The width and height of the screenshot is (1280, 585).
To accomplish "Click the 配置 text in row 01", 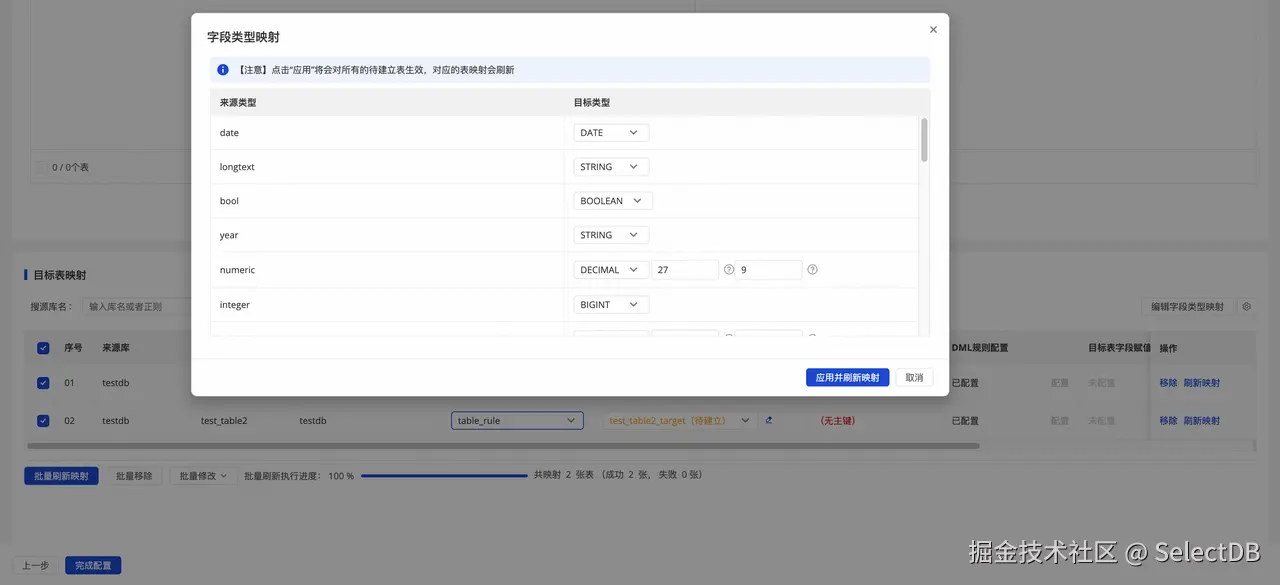I will 1060,383.
